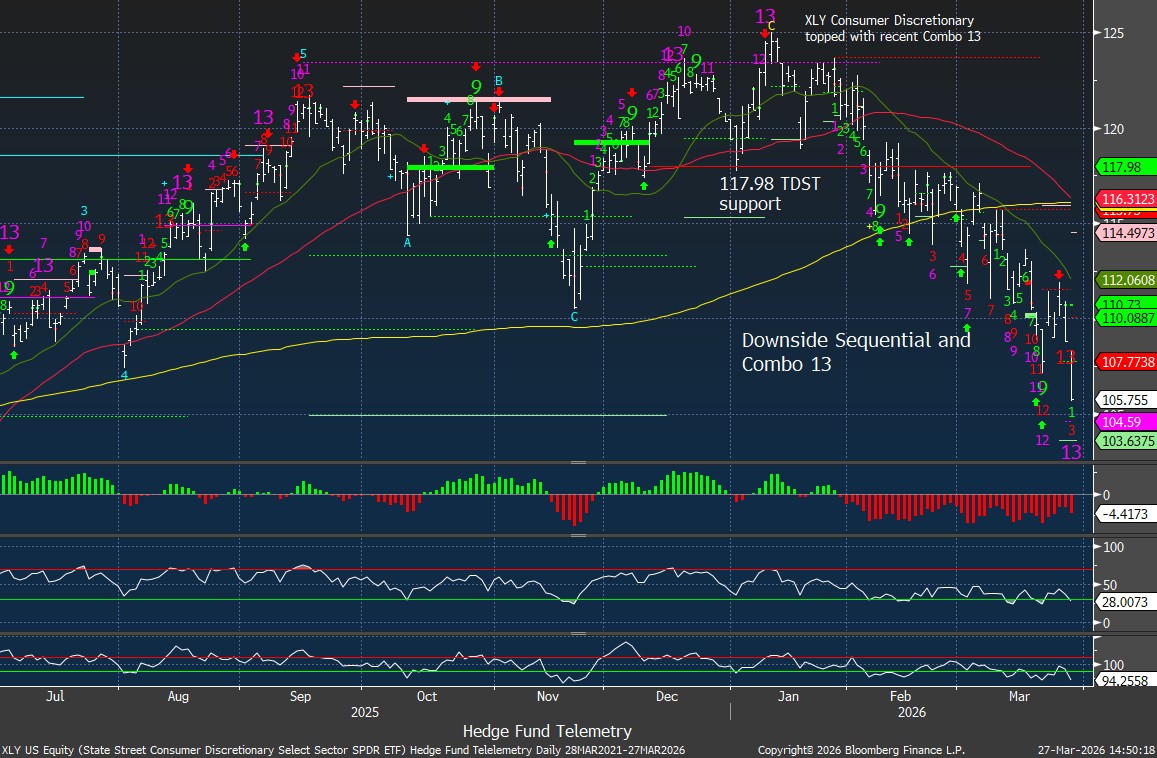This screenshot has width=1157, height=758.
Task: Click cyan wave label C at November low
Action: point(574,317)
